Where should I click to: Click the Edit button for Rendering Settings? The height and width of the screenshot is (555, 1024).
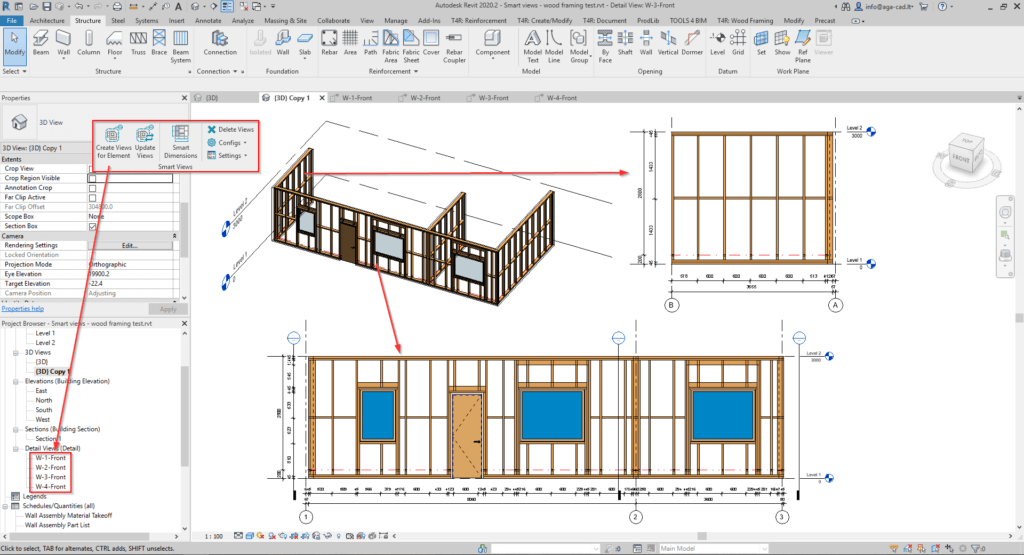point(130,245)
